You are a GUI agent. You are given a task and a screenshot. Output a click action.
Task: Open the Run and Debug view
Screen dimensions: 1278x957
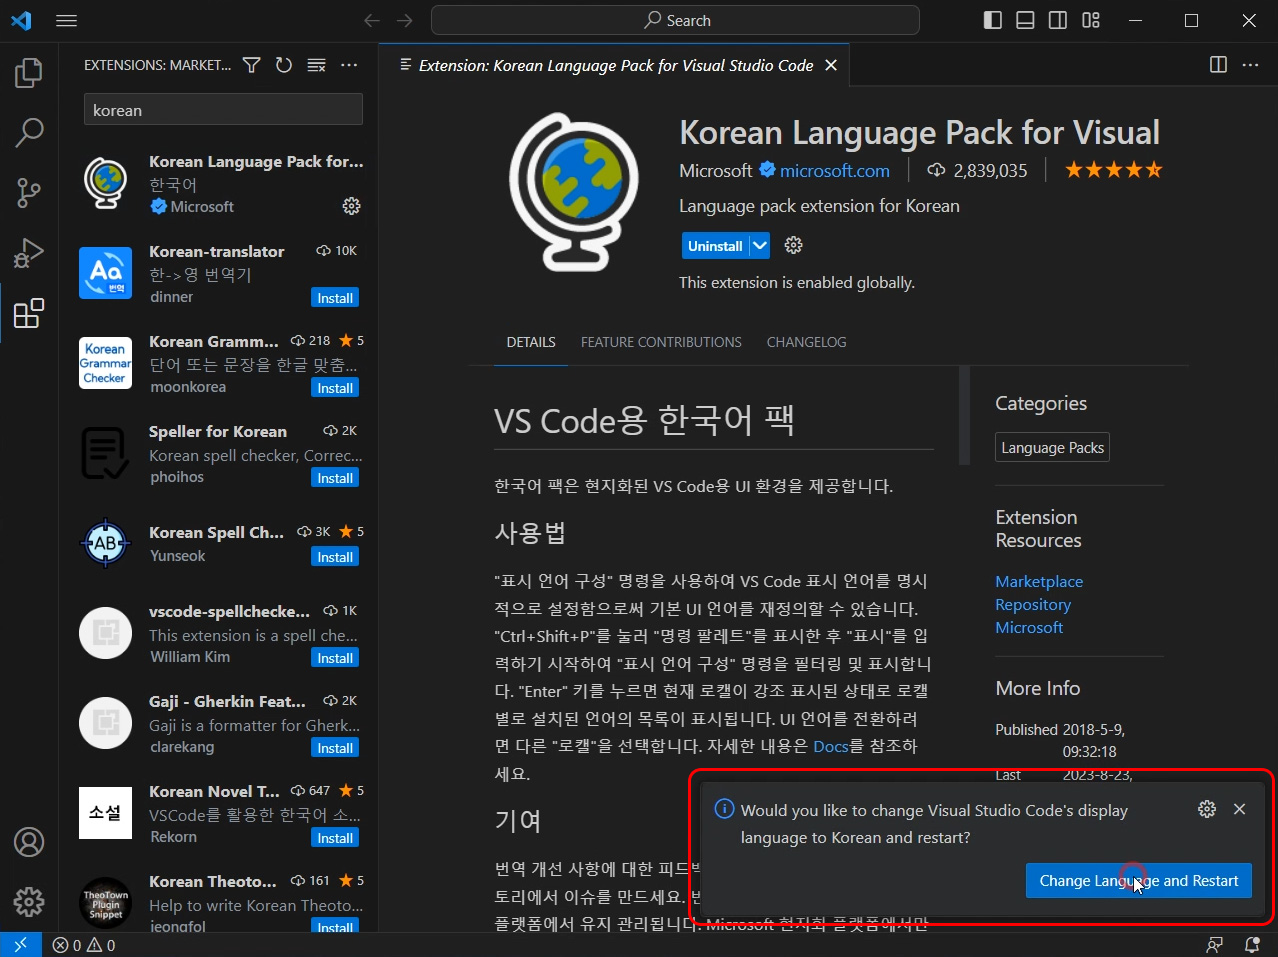click(x=29, y=252)
